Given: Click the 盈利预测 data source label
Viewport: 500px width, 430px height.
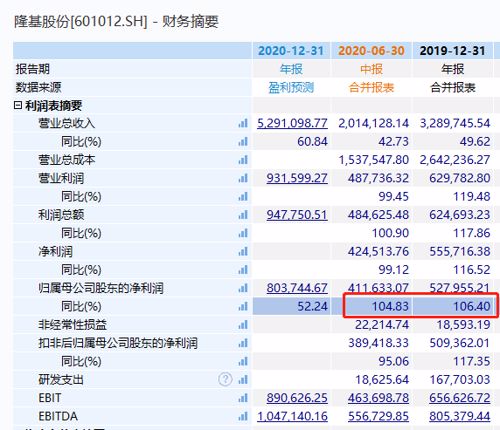Looking at the screenshot, I should pyautogui.click(x=291, y=88).
